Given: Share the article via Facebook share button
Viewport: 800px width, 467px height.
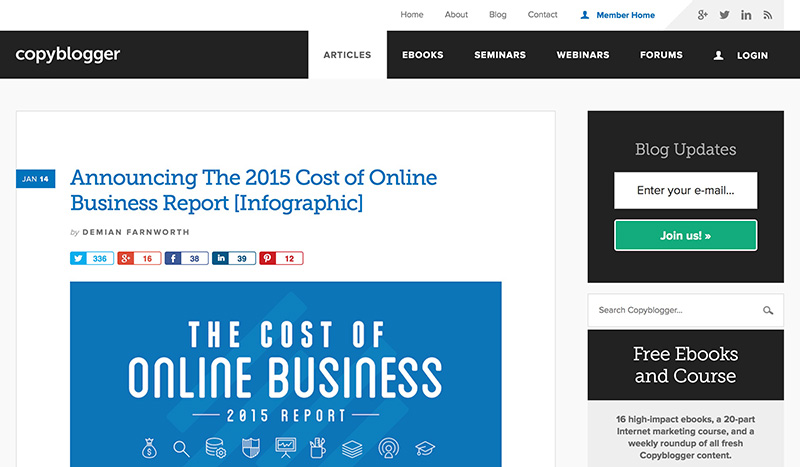Looking at the screenshot, I should 173,258.
